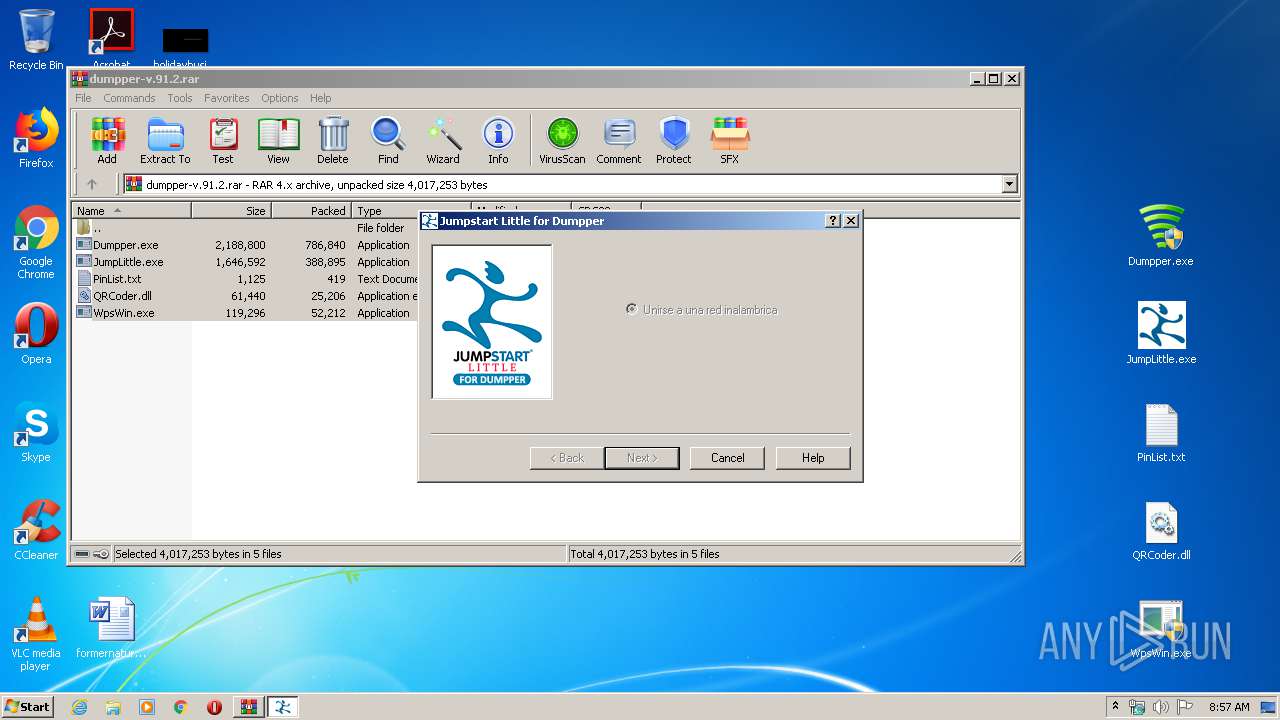
Task: Click the drive icon in WinRAR status bar
Action: click(x=83, y=554)
